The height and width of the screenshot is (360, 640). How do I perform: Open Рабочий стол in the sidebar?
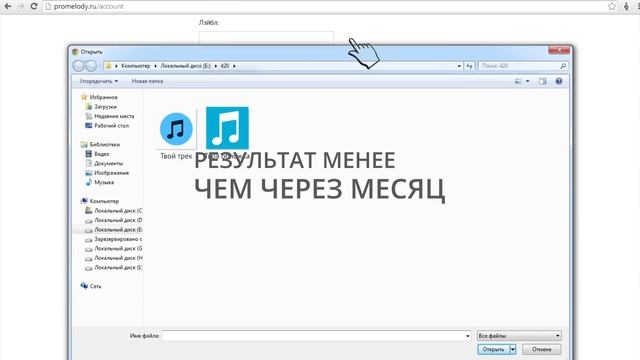point(111,126)
